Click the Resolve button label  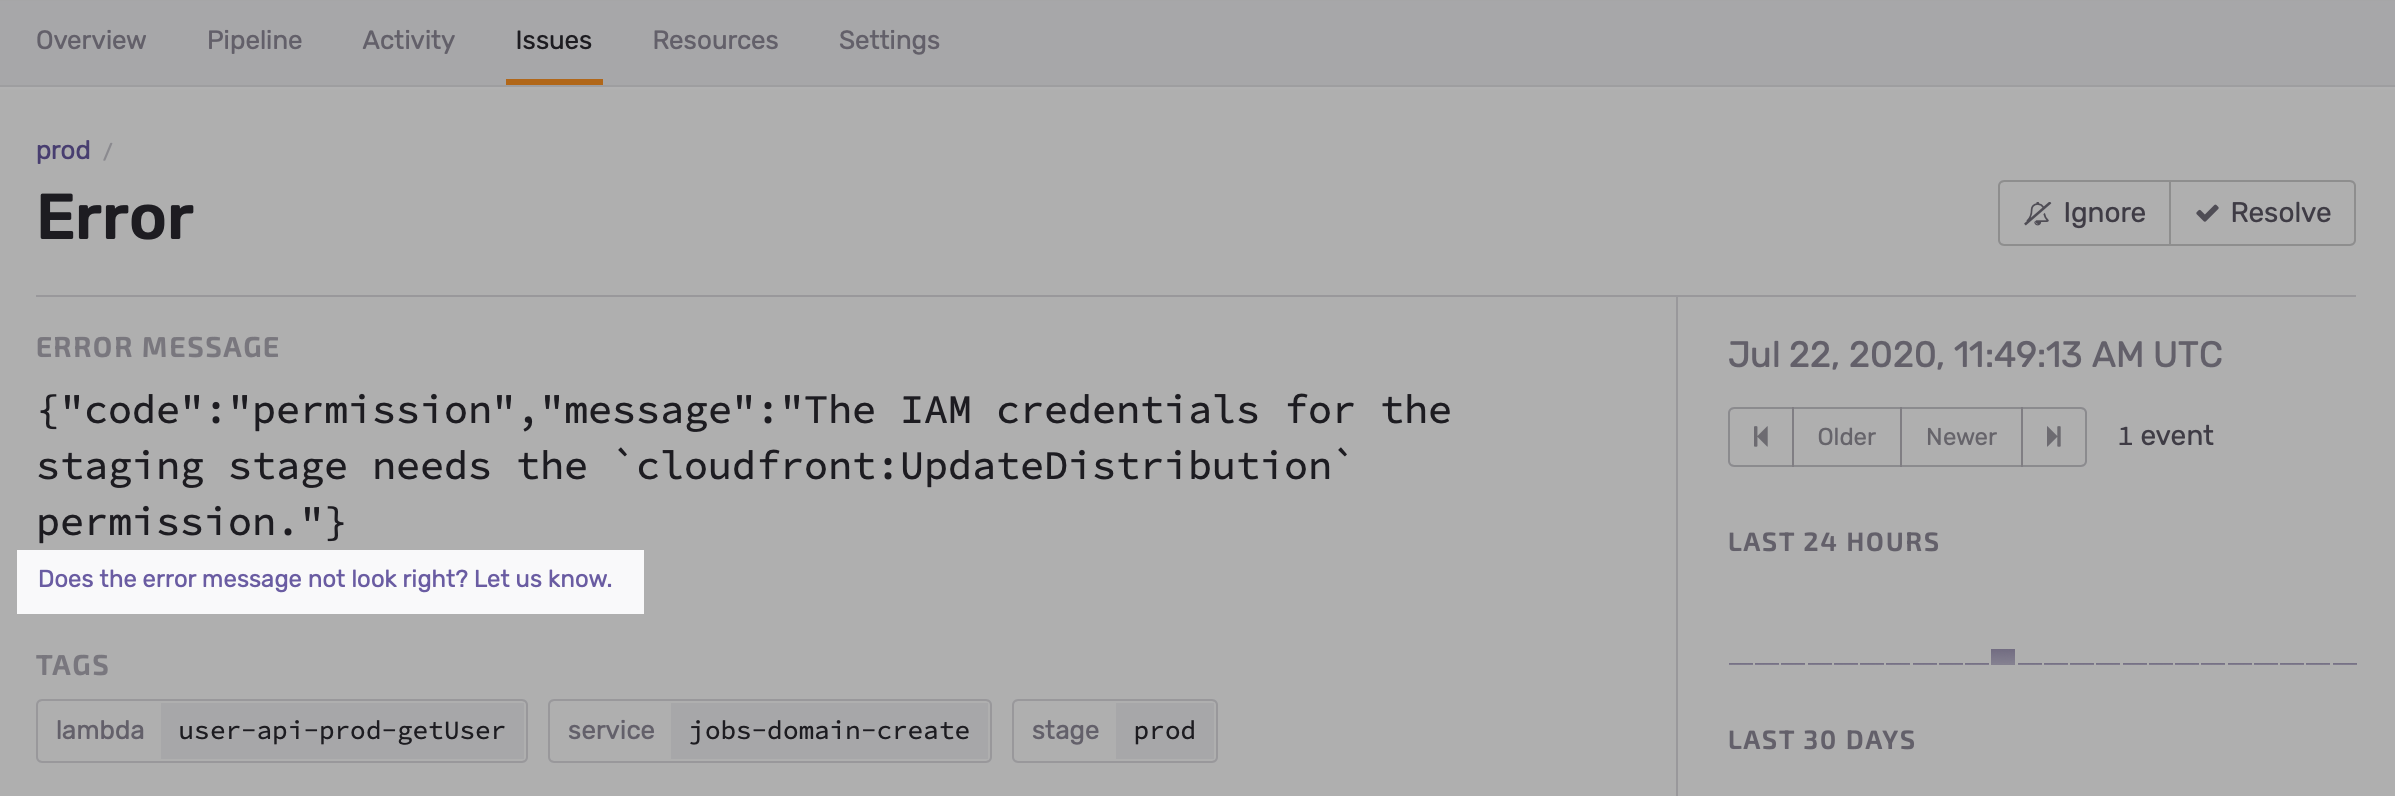click(2280, 213)
